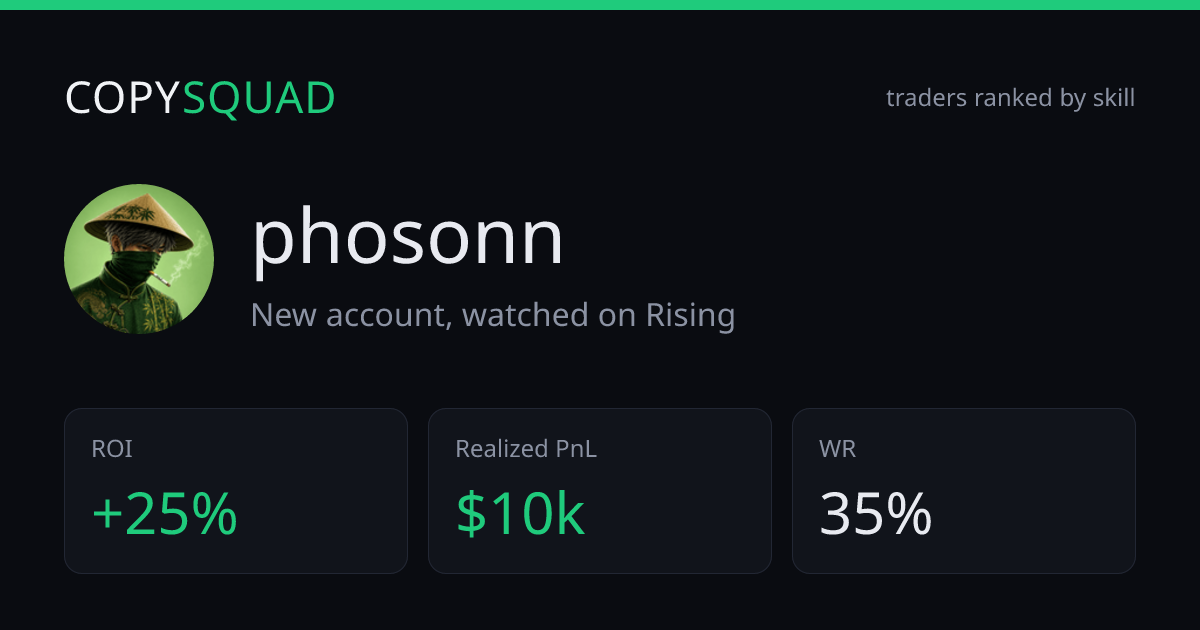Select the phosonn trader name
Image resolution: width=1200 pixels, height=630 pixels.
pos(407,241)
